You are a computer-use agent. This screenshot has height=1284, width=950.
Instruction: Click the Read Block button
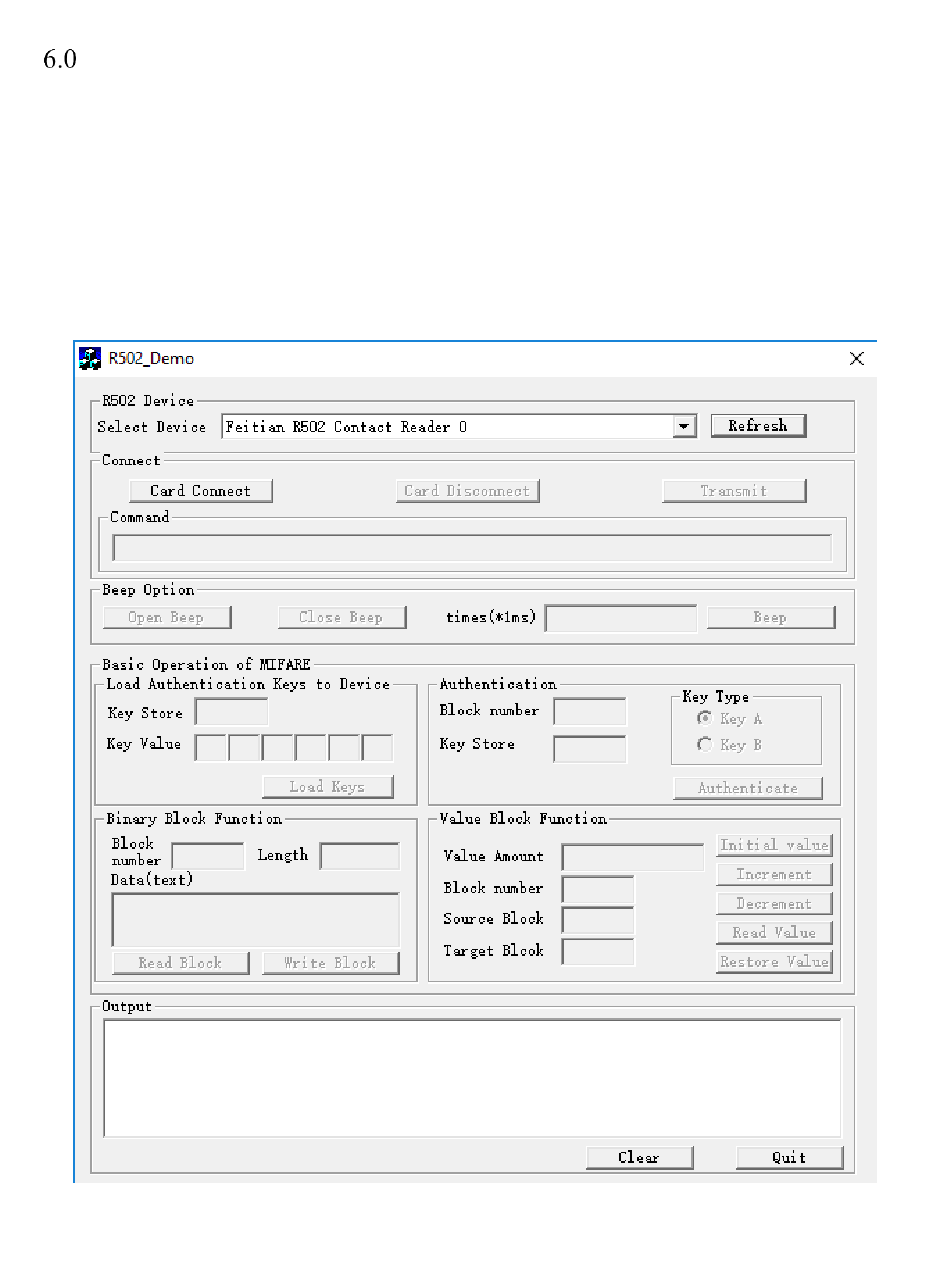pos(181,963)
